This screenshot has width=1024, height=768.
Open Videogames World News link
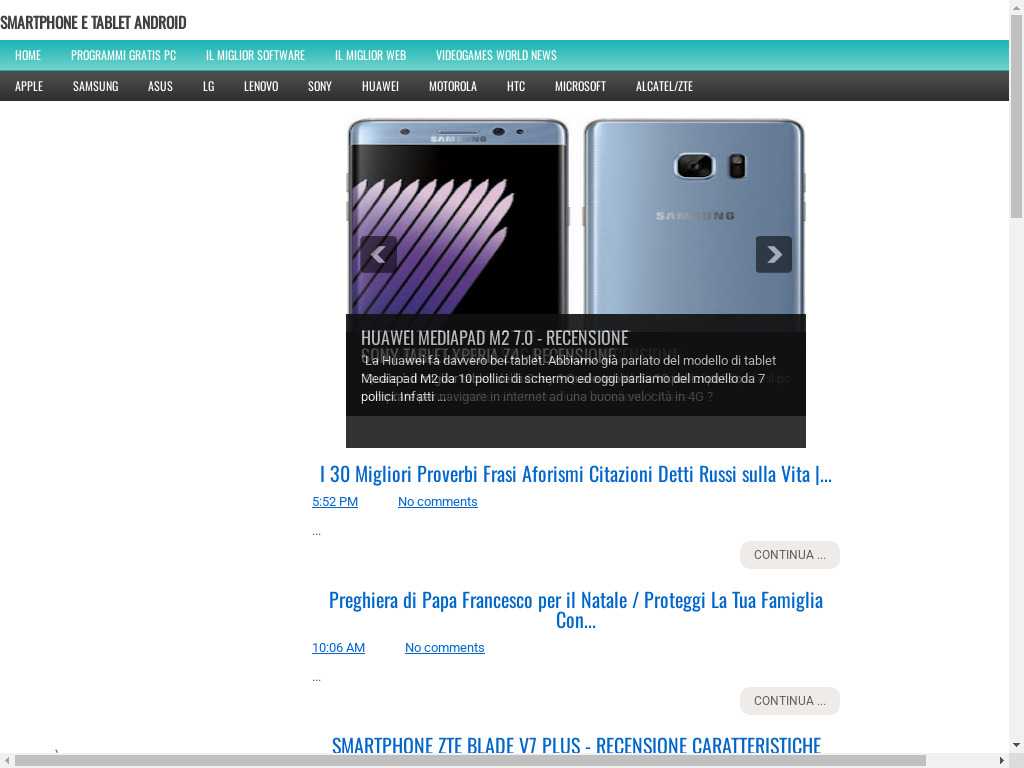(496, 55)
